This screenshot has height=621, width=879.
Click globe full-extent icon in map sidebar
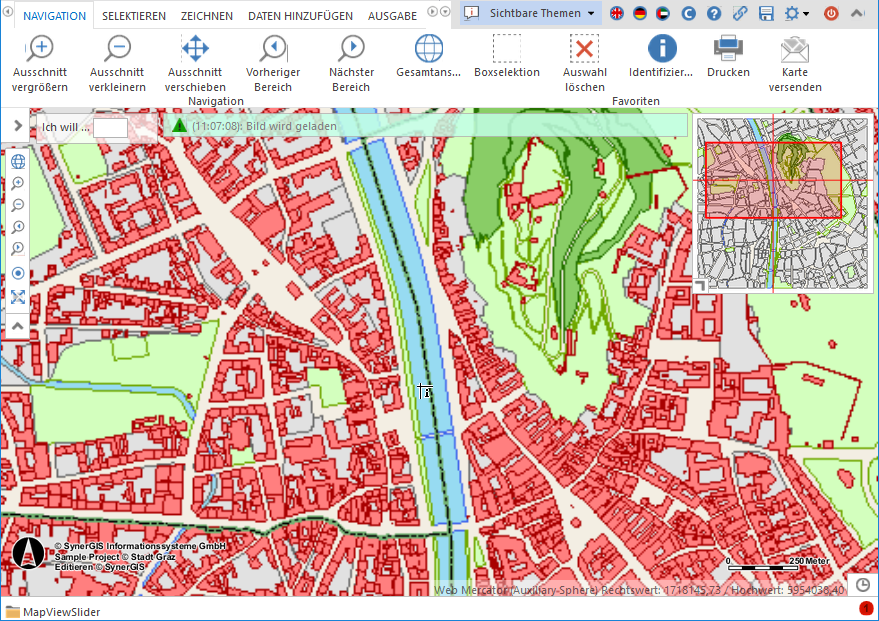[18, 162]
